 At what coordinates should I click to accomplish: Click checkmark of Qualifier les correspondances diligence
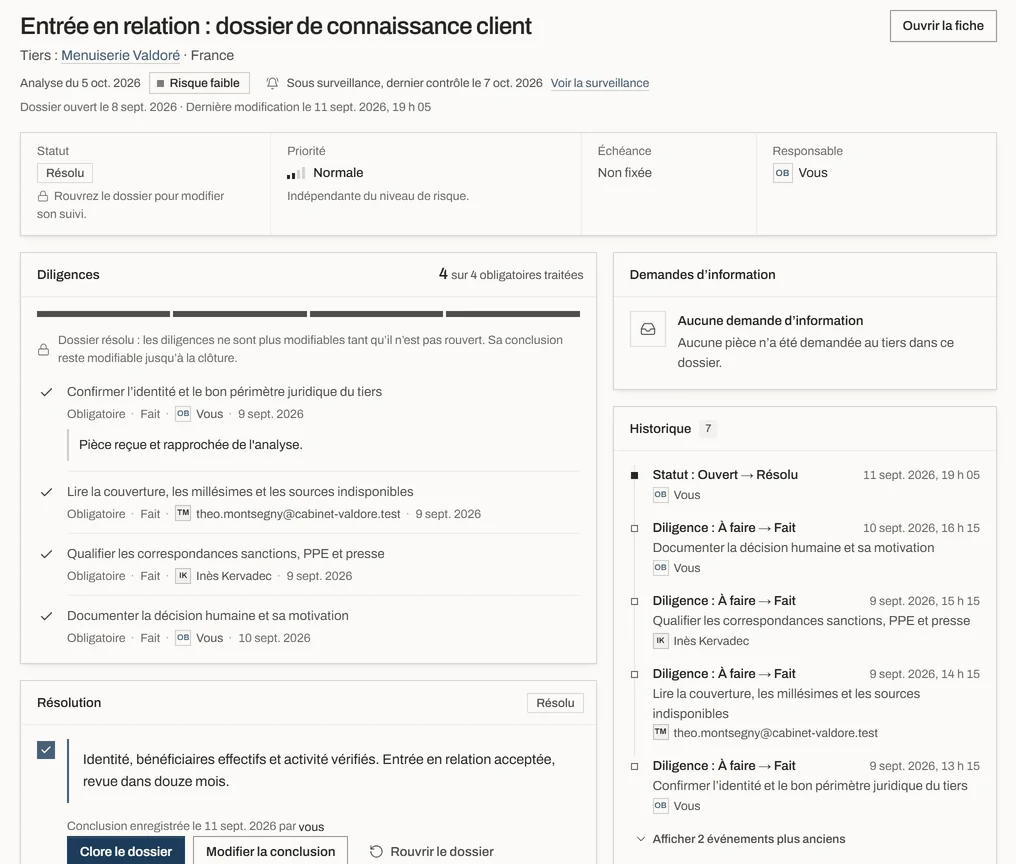coord(46,554)
